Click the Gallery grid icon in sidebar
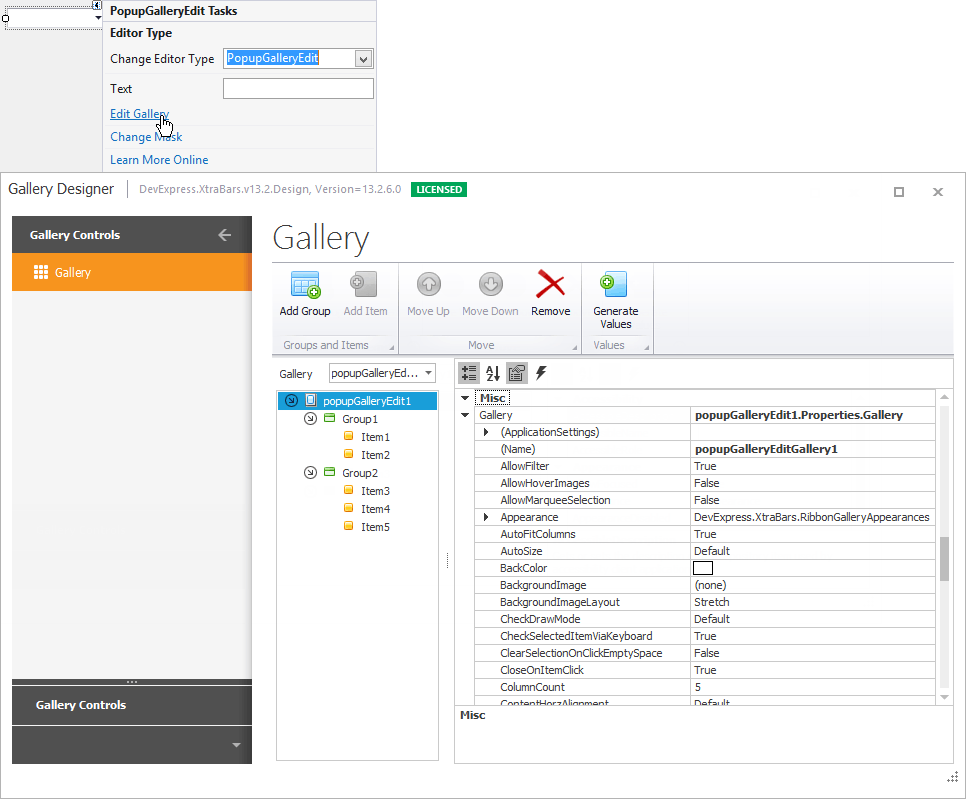 pyautogui.click(x=41, y=272)
